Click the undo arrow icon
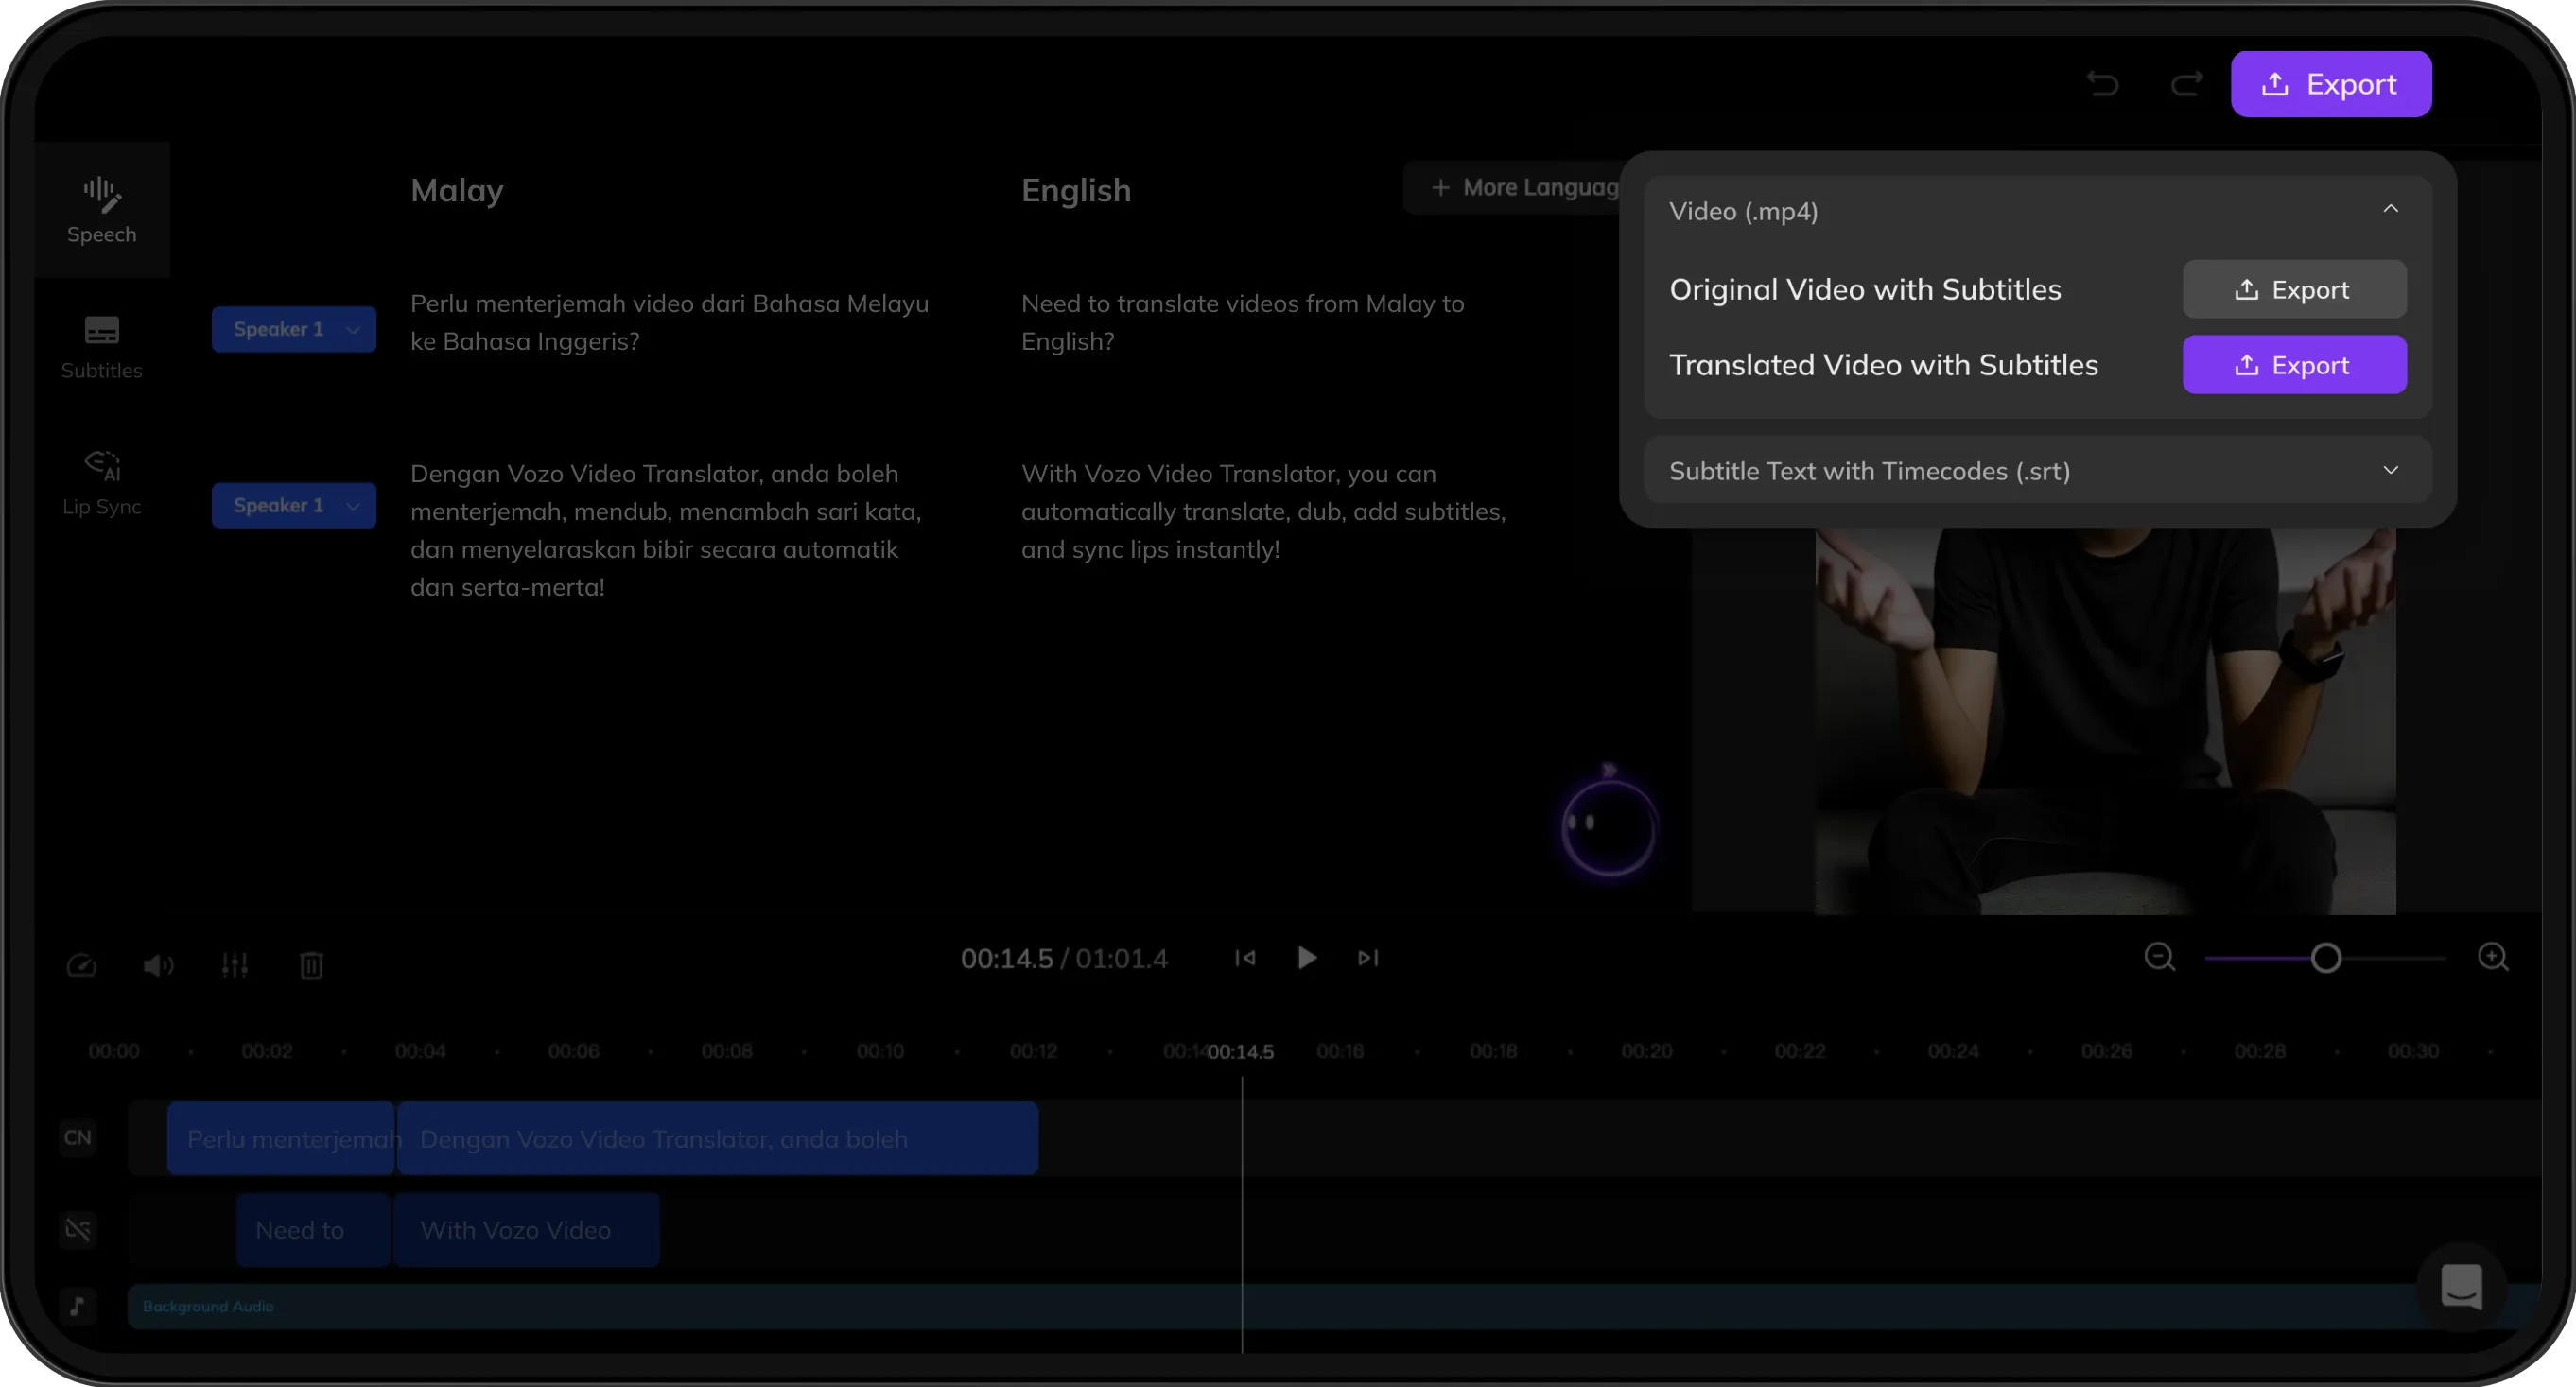Screen dimensions: 2576x1387 click(x=2103, y=84)
